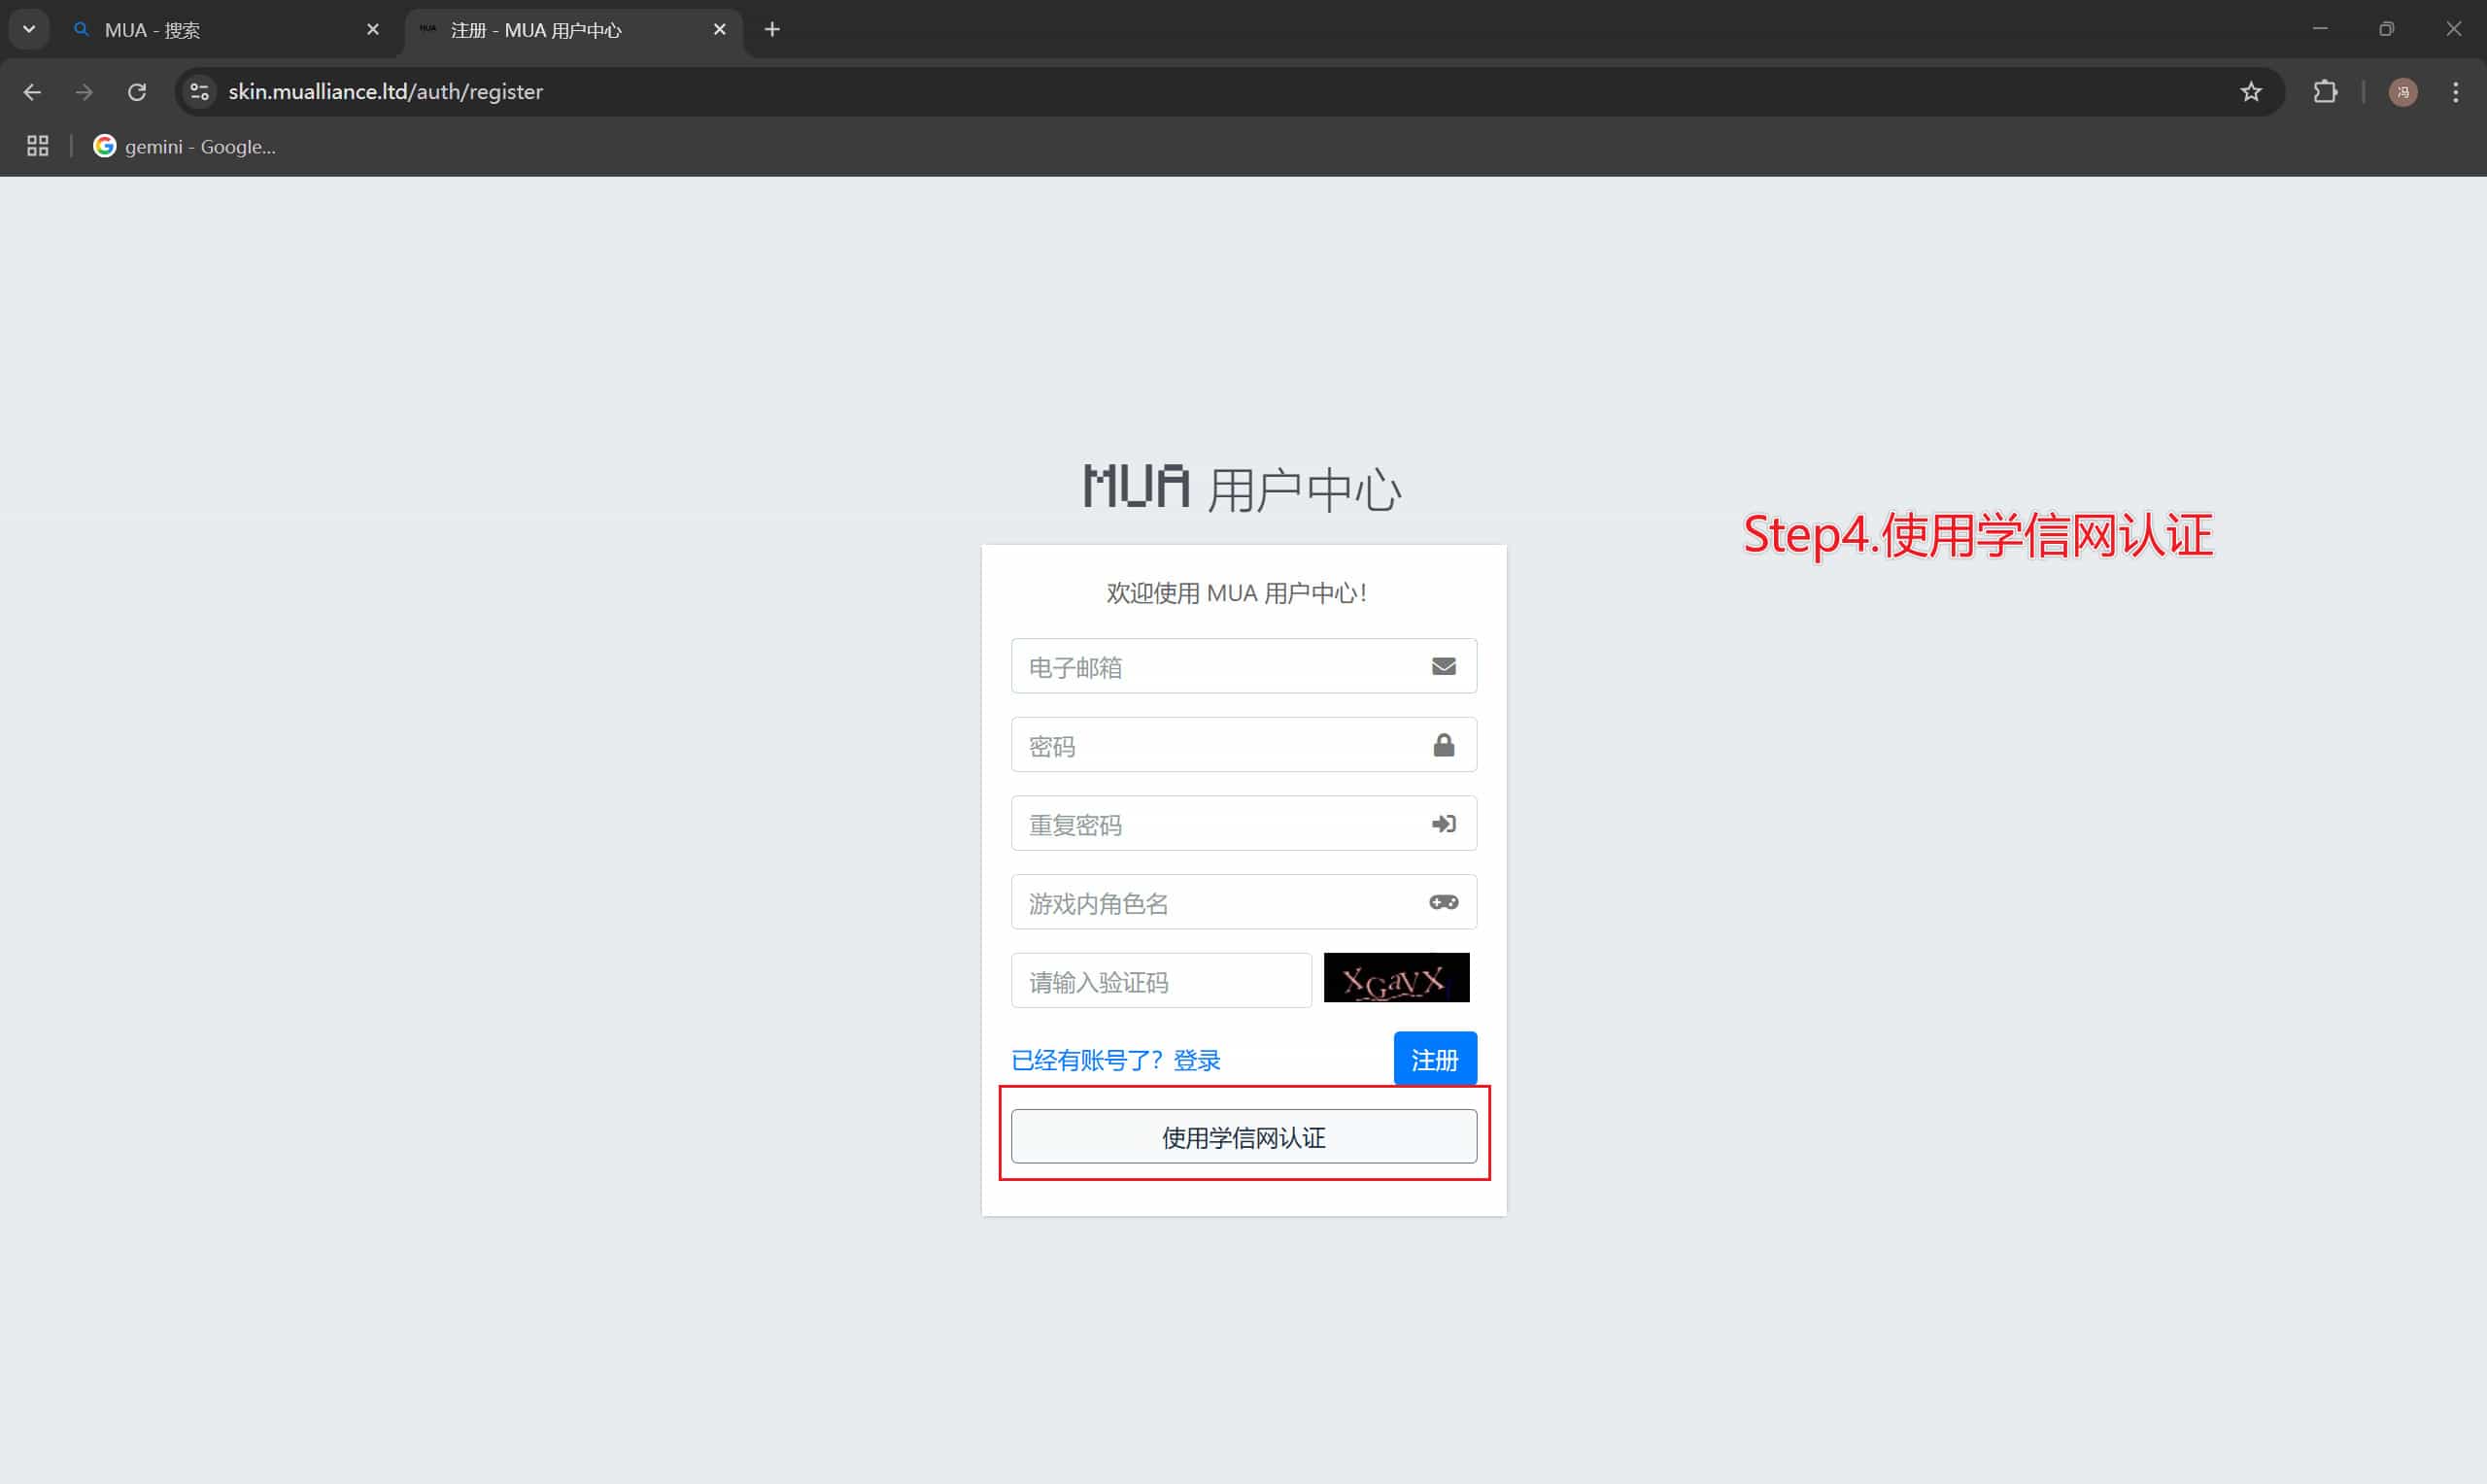
Task: Refresh the captcha image
Action: tap(1396, 978)
